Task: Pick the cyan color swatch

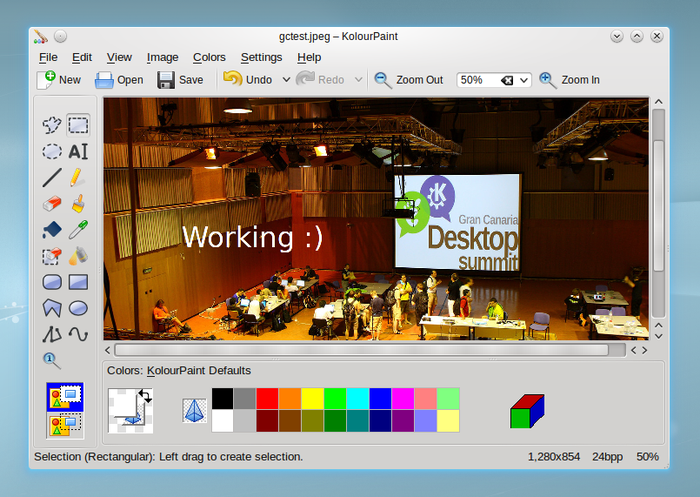Action: point(358,399)
